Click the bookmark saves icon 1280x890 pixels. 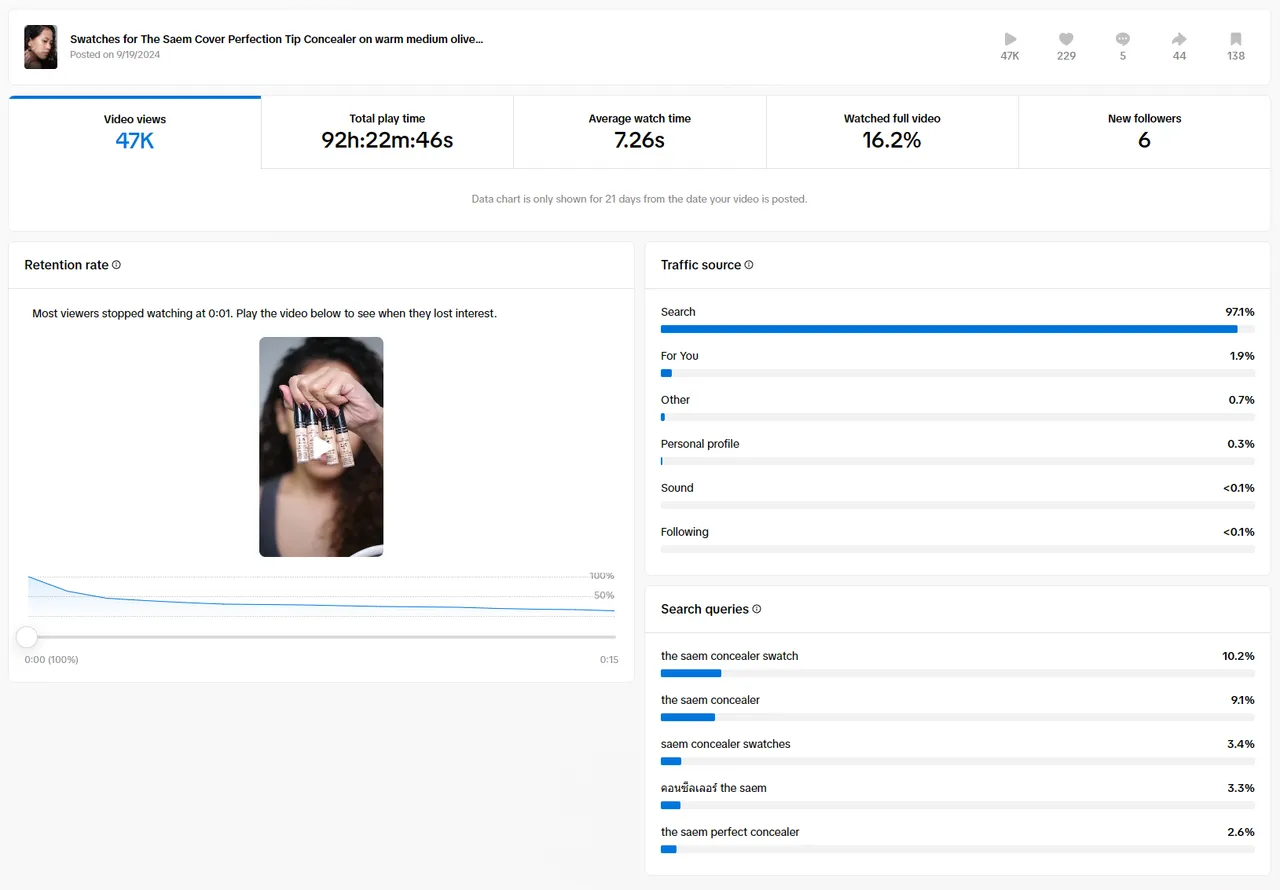(x=1236, y=39)
